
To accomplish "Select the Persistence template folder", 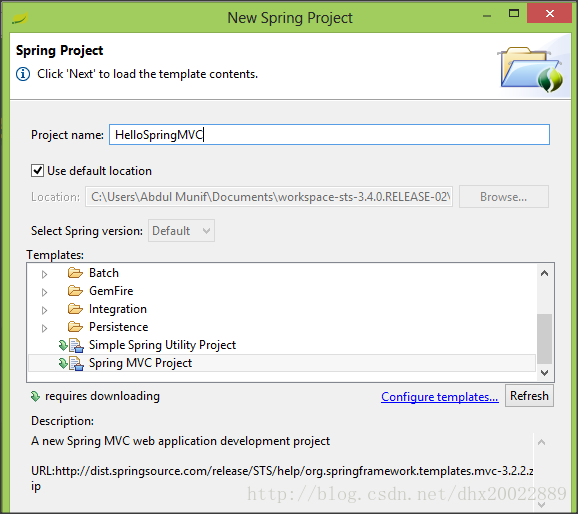I will 119,327.
